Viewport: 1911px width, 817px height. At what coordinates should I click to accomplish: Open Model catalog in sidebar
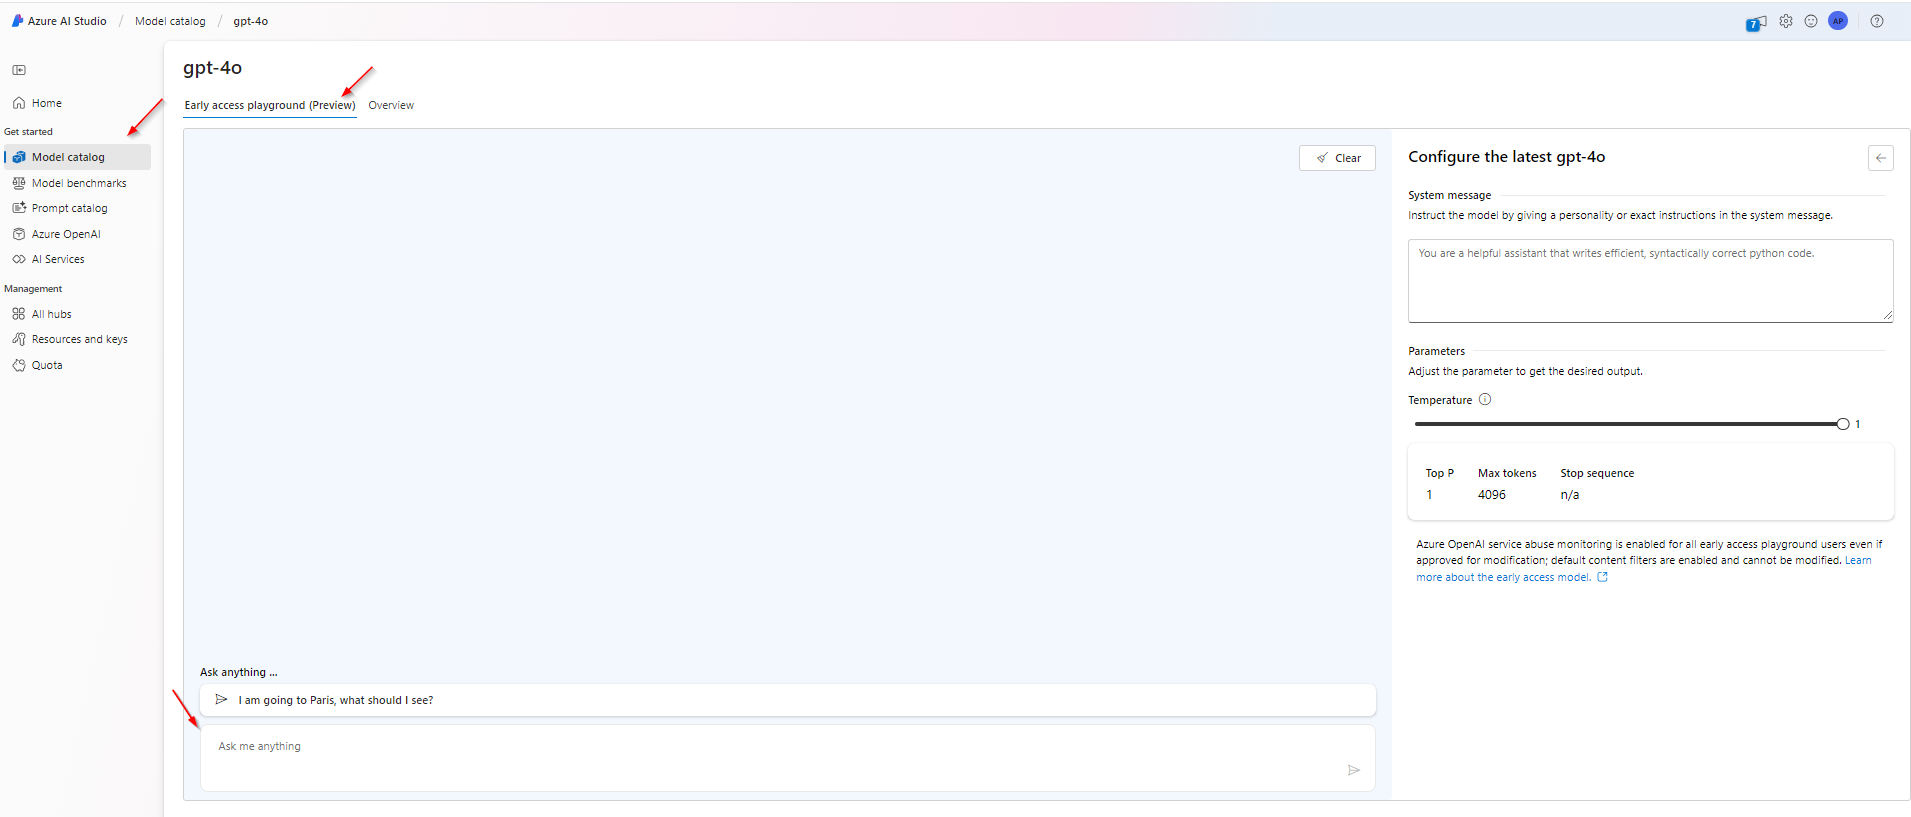(77, 157)
